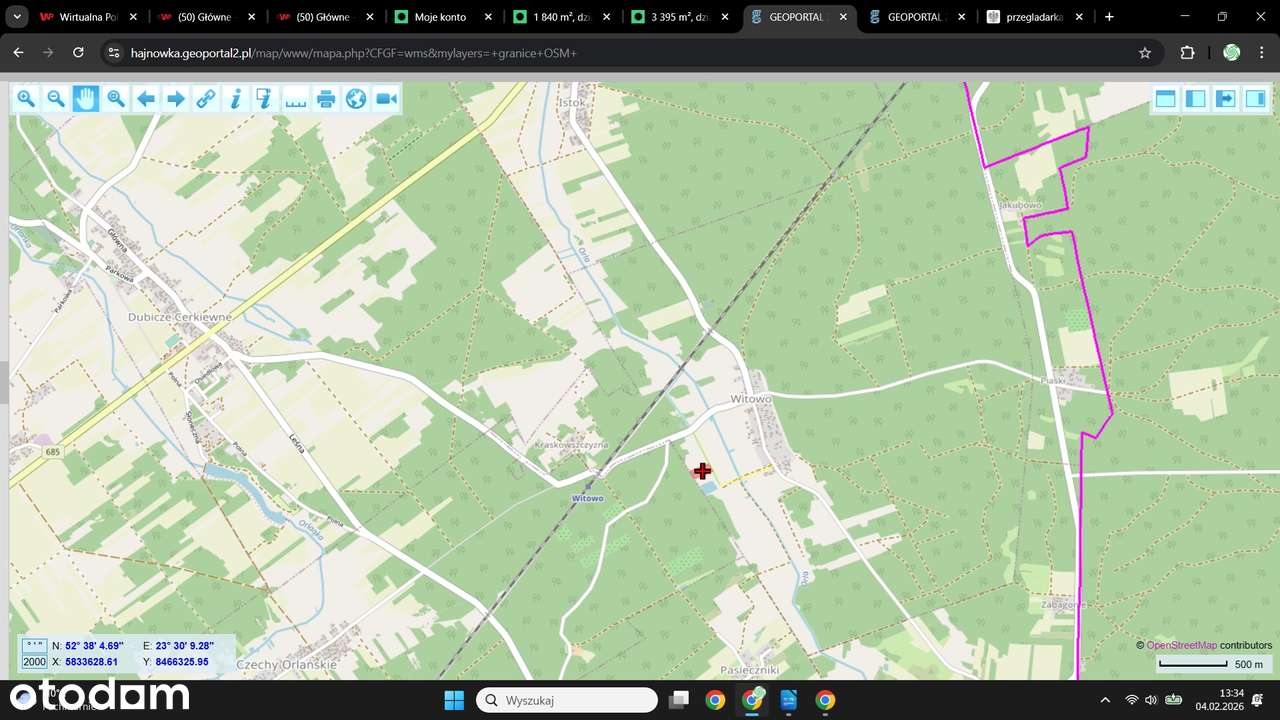Viewport: 1280px width, 720px height.
Task: Click the link/share map icon
Action: 206,98
